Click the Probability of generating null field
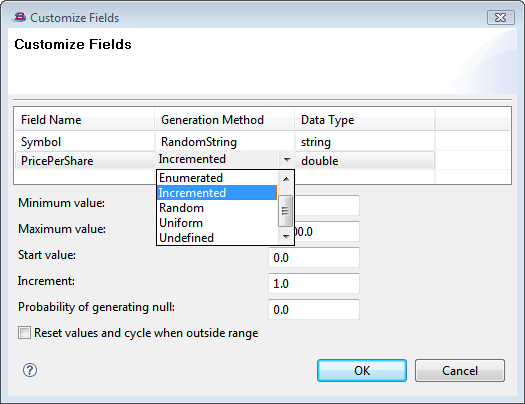Image resolution: width=525 pixels, height=404 pixels. [x=314, y=309]
